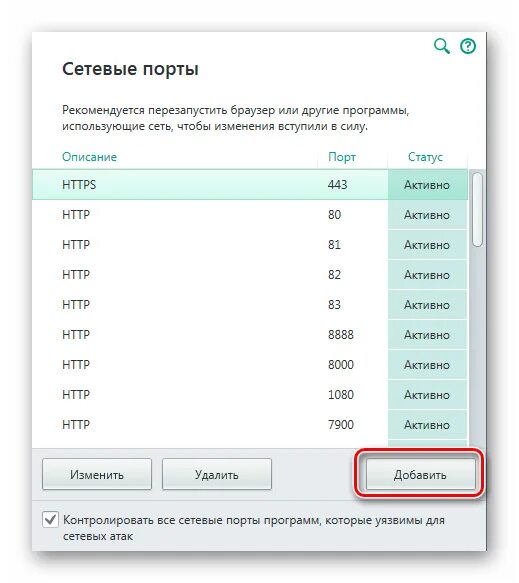Select port 81 cell
519x583 pixels.
click(x=335, y=245)
